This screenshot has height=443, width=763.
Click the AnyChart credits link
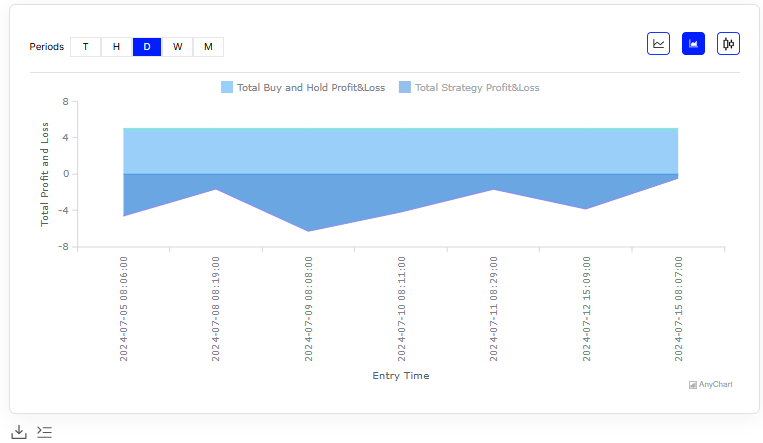(x=715, y=384)
